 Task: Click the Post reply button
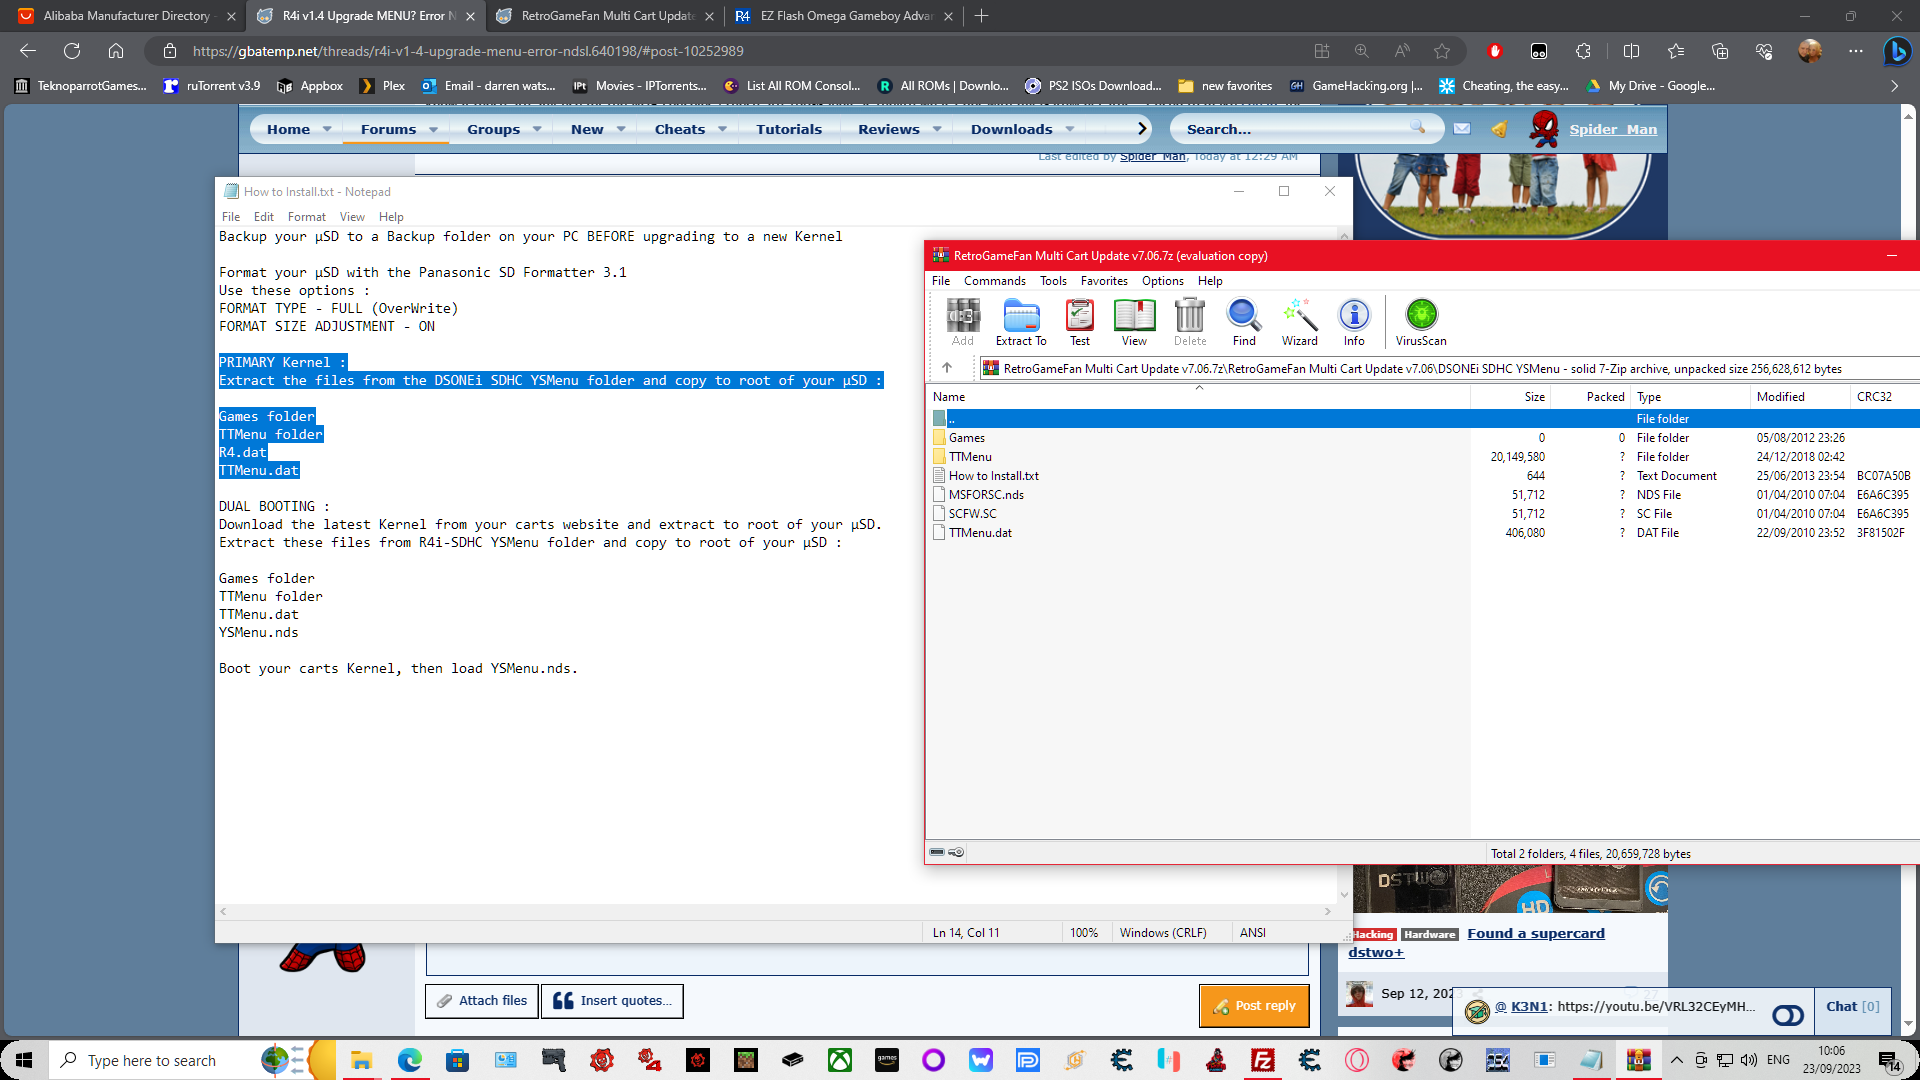1254,1006
